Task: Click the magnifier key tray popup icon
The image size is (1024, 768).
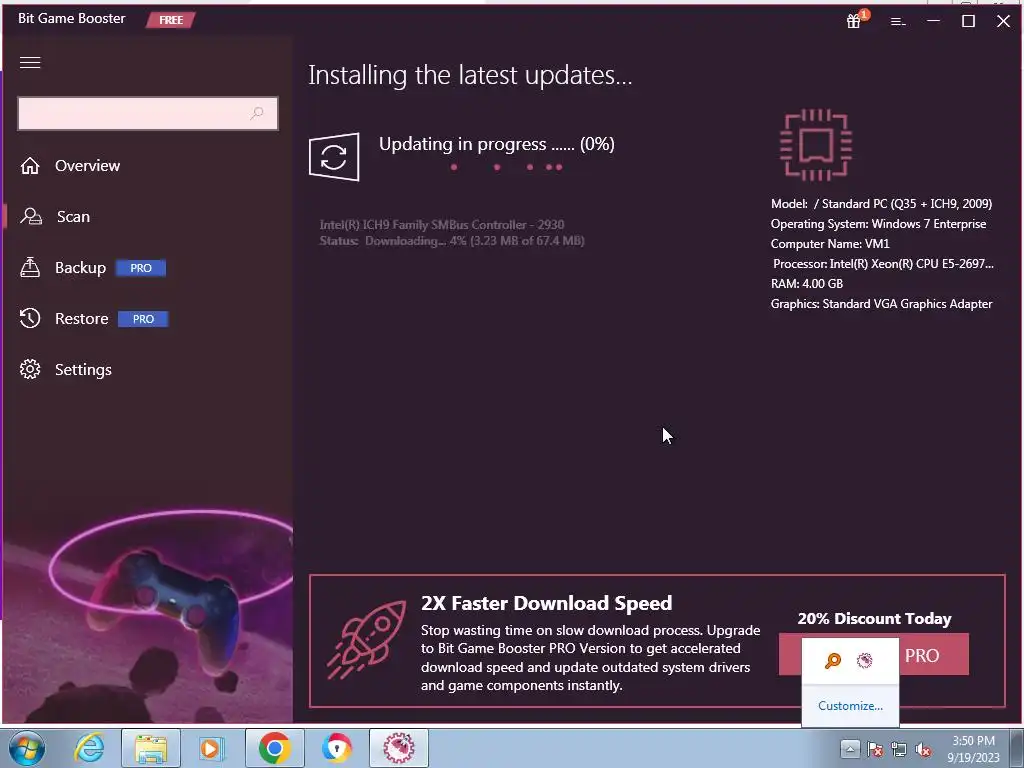Action: (833, 661)
